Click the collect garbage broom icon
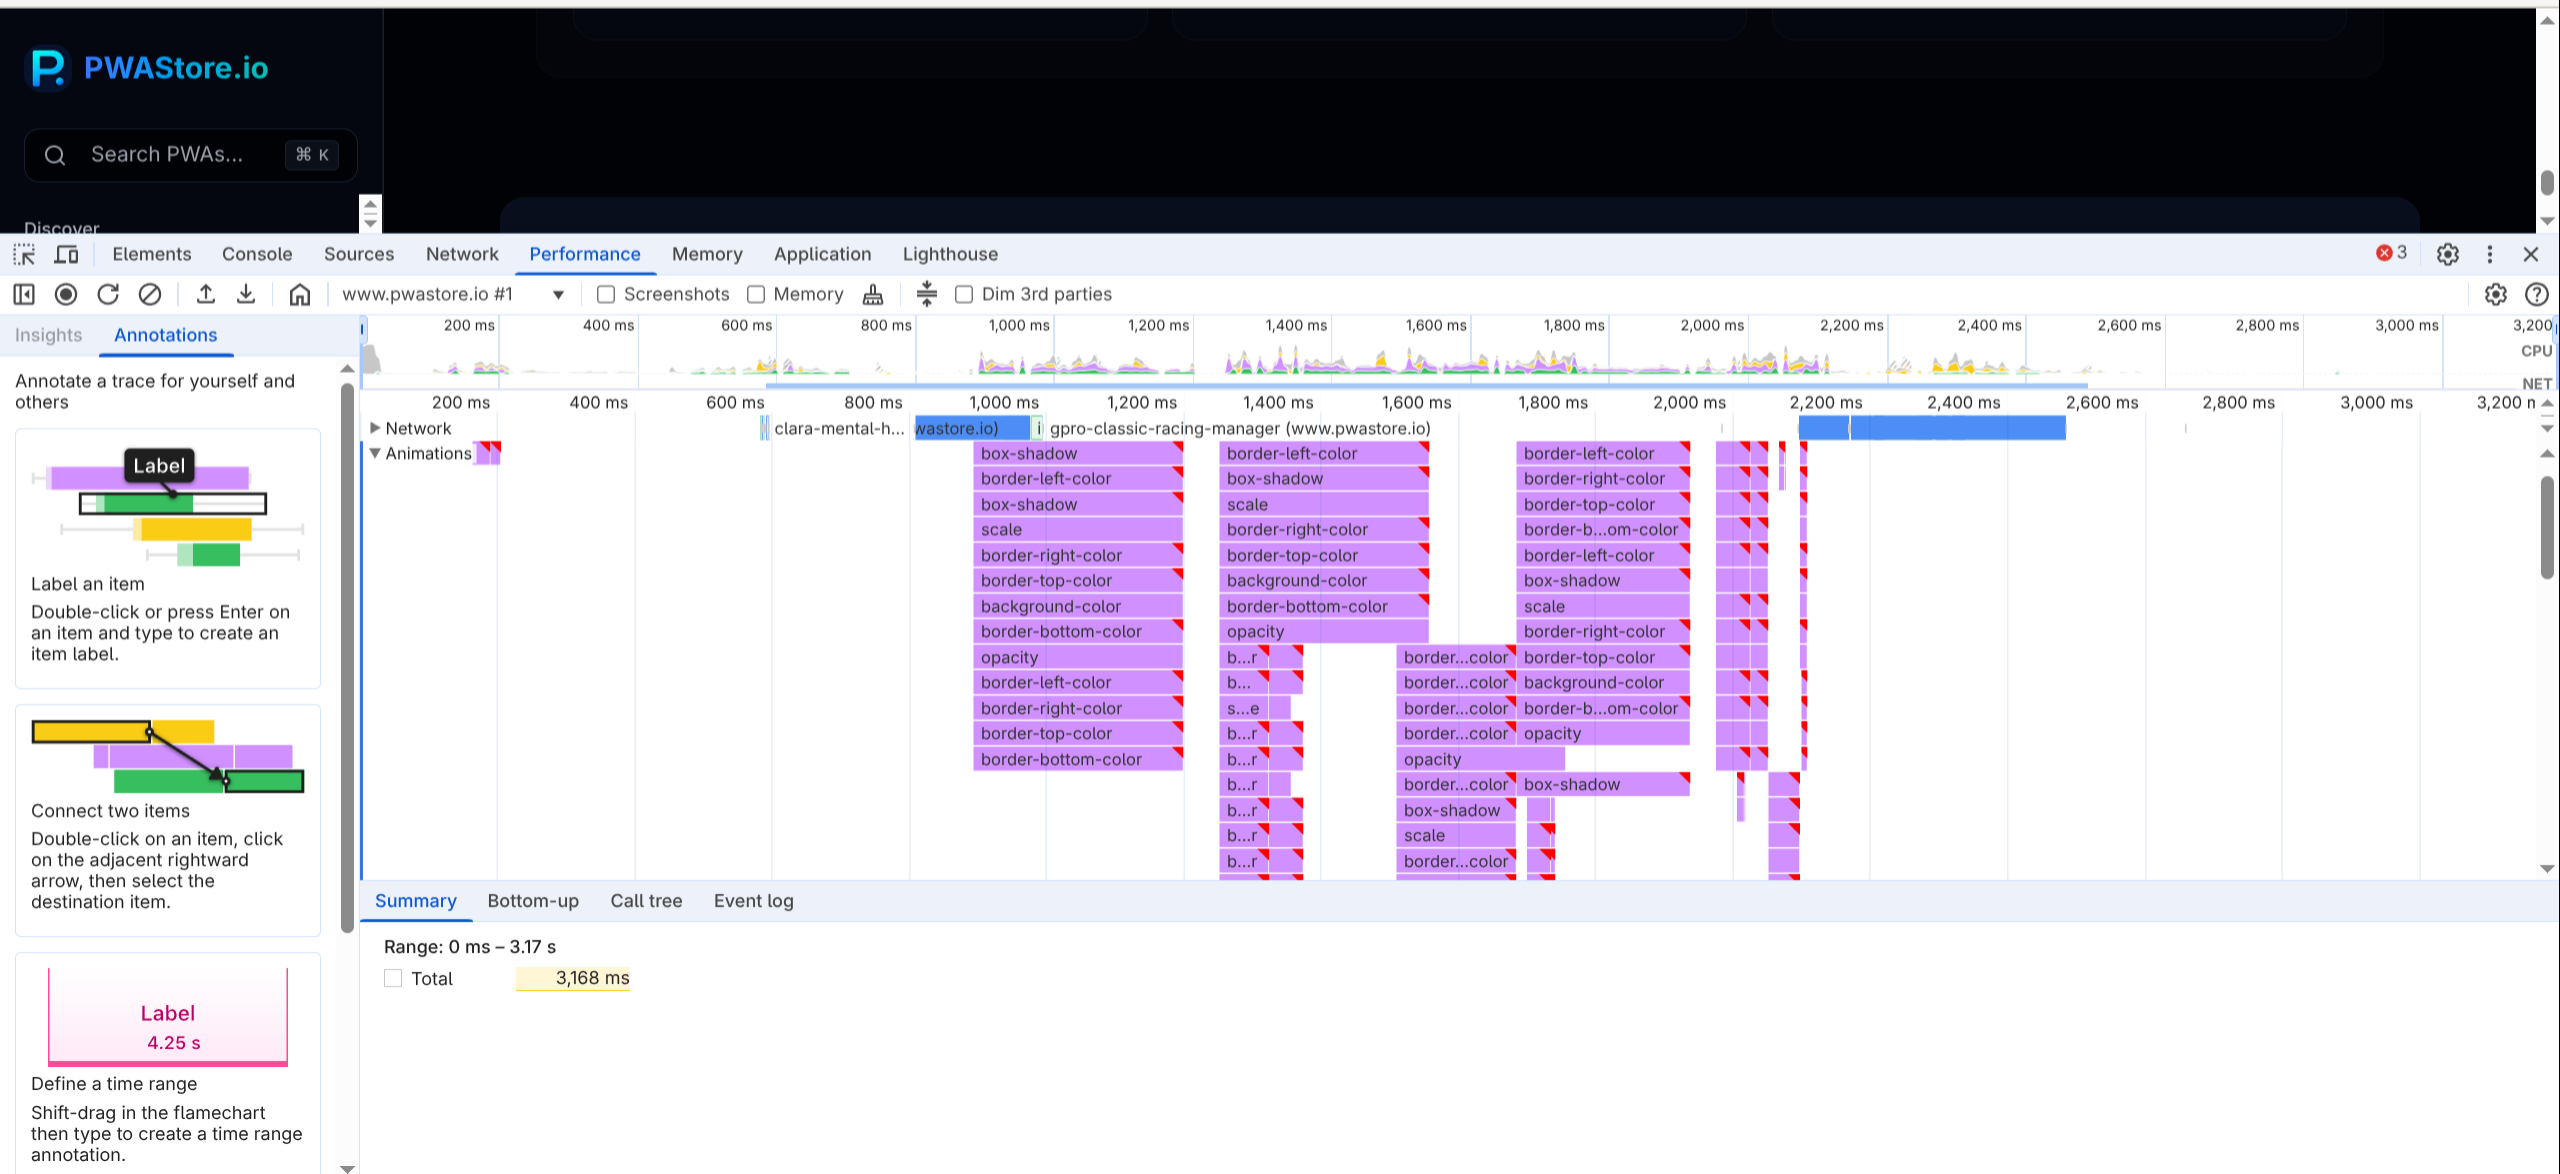This screenshot has width=2560, height=1174. tap(873, 294)
